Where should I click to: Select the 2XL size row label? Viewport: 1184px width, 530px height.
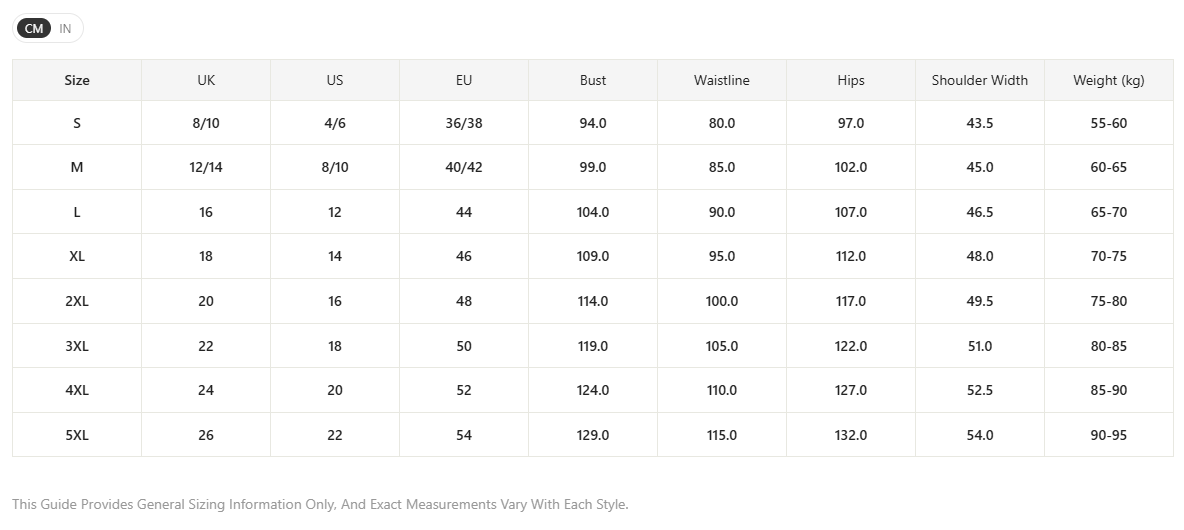click(x=77, y=301)
